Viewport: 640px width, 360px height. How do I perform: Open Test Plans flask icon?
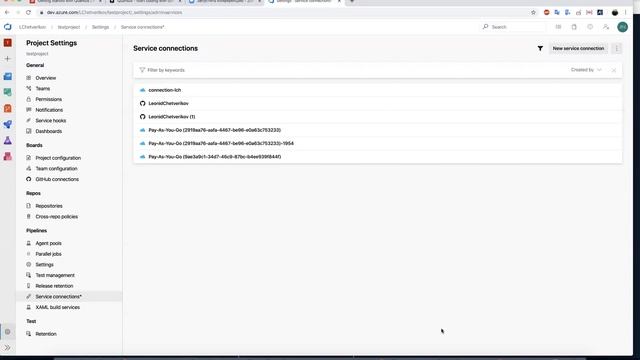[x=8, y=140]
